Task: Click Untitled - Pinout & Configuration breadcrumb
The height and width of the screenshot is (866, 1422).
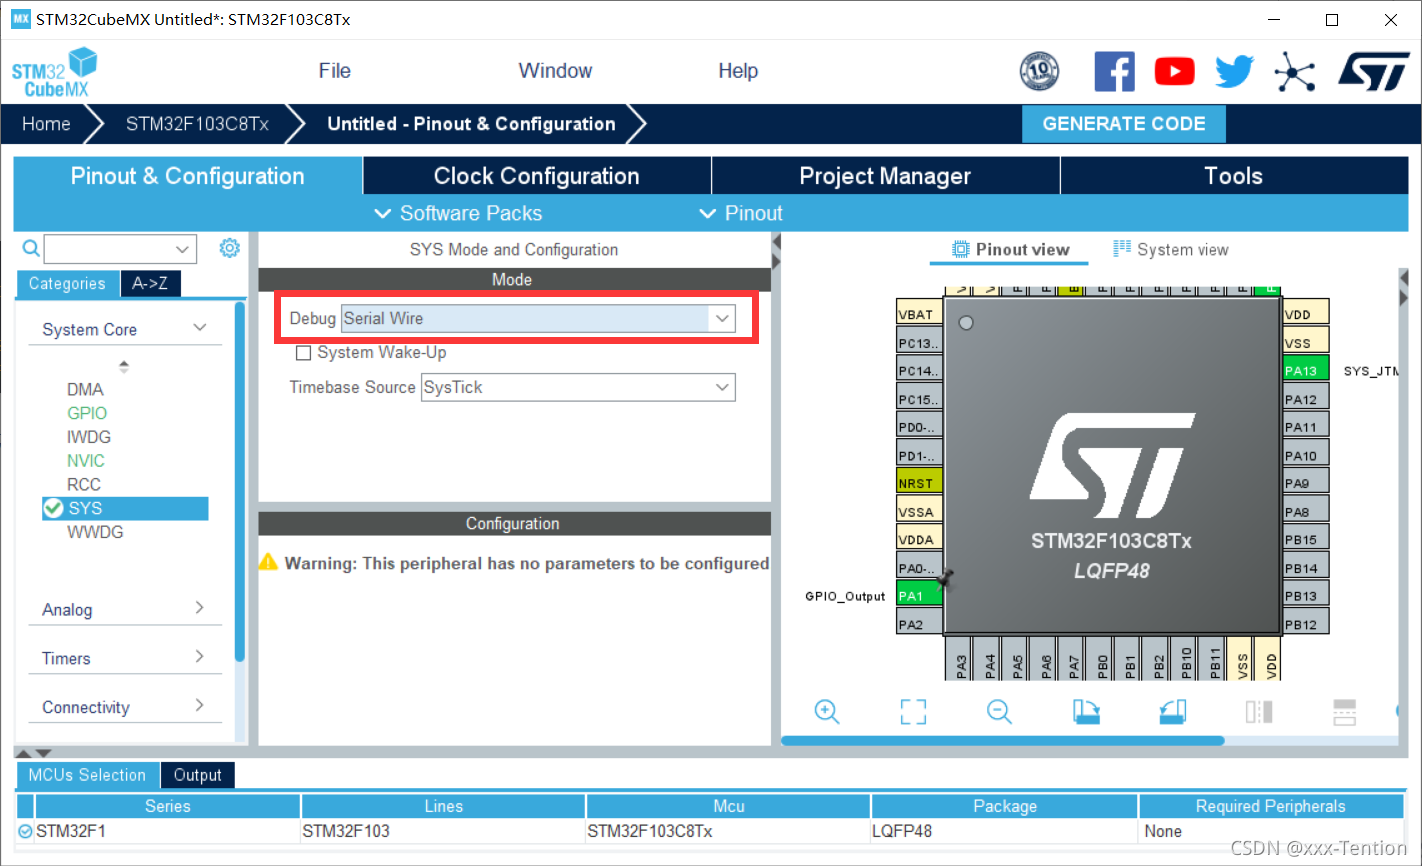Action: pyautogui.click(x=471, y=124)
